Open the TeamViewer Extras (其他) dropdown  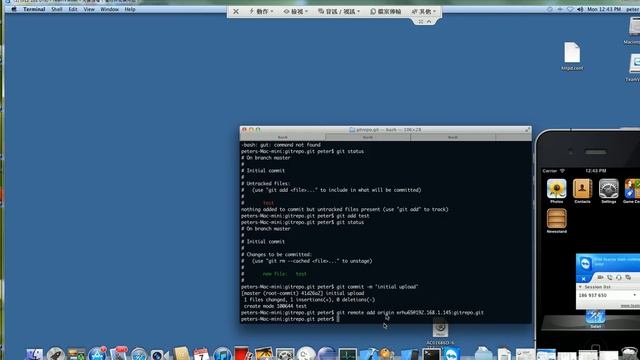tap(424, 11)
